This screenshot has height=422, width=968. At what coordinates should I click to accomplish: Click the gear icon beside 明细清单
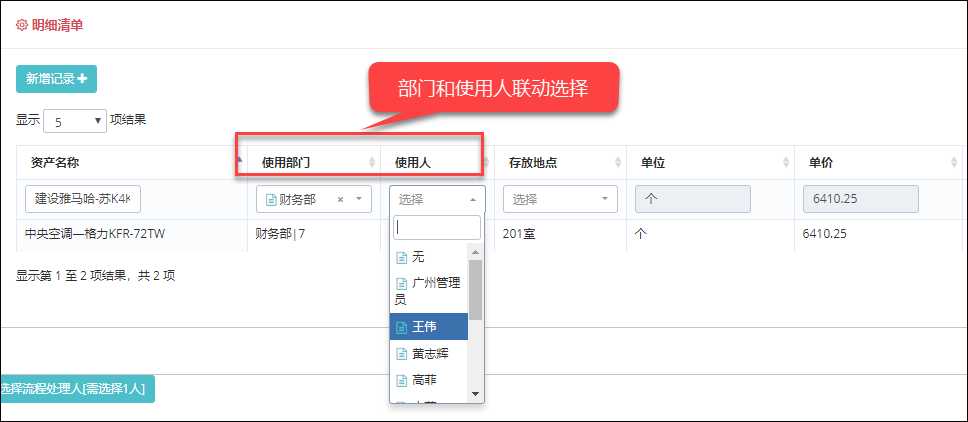coord(22,25)
